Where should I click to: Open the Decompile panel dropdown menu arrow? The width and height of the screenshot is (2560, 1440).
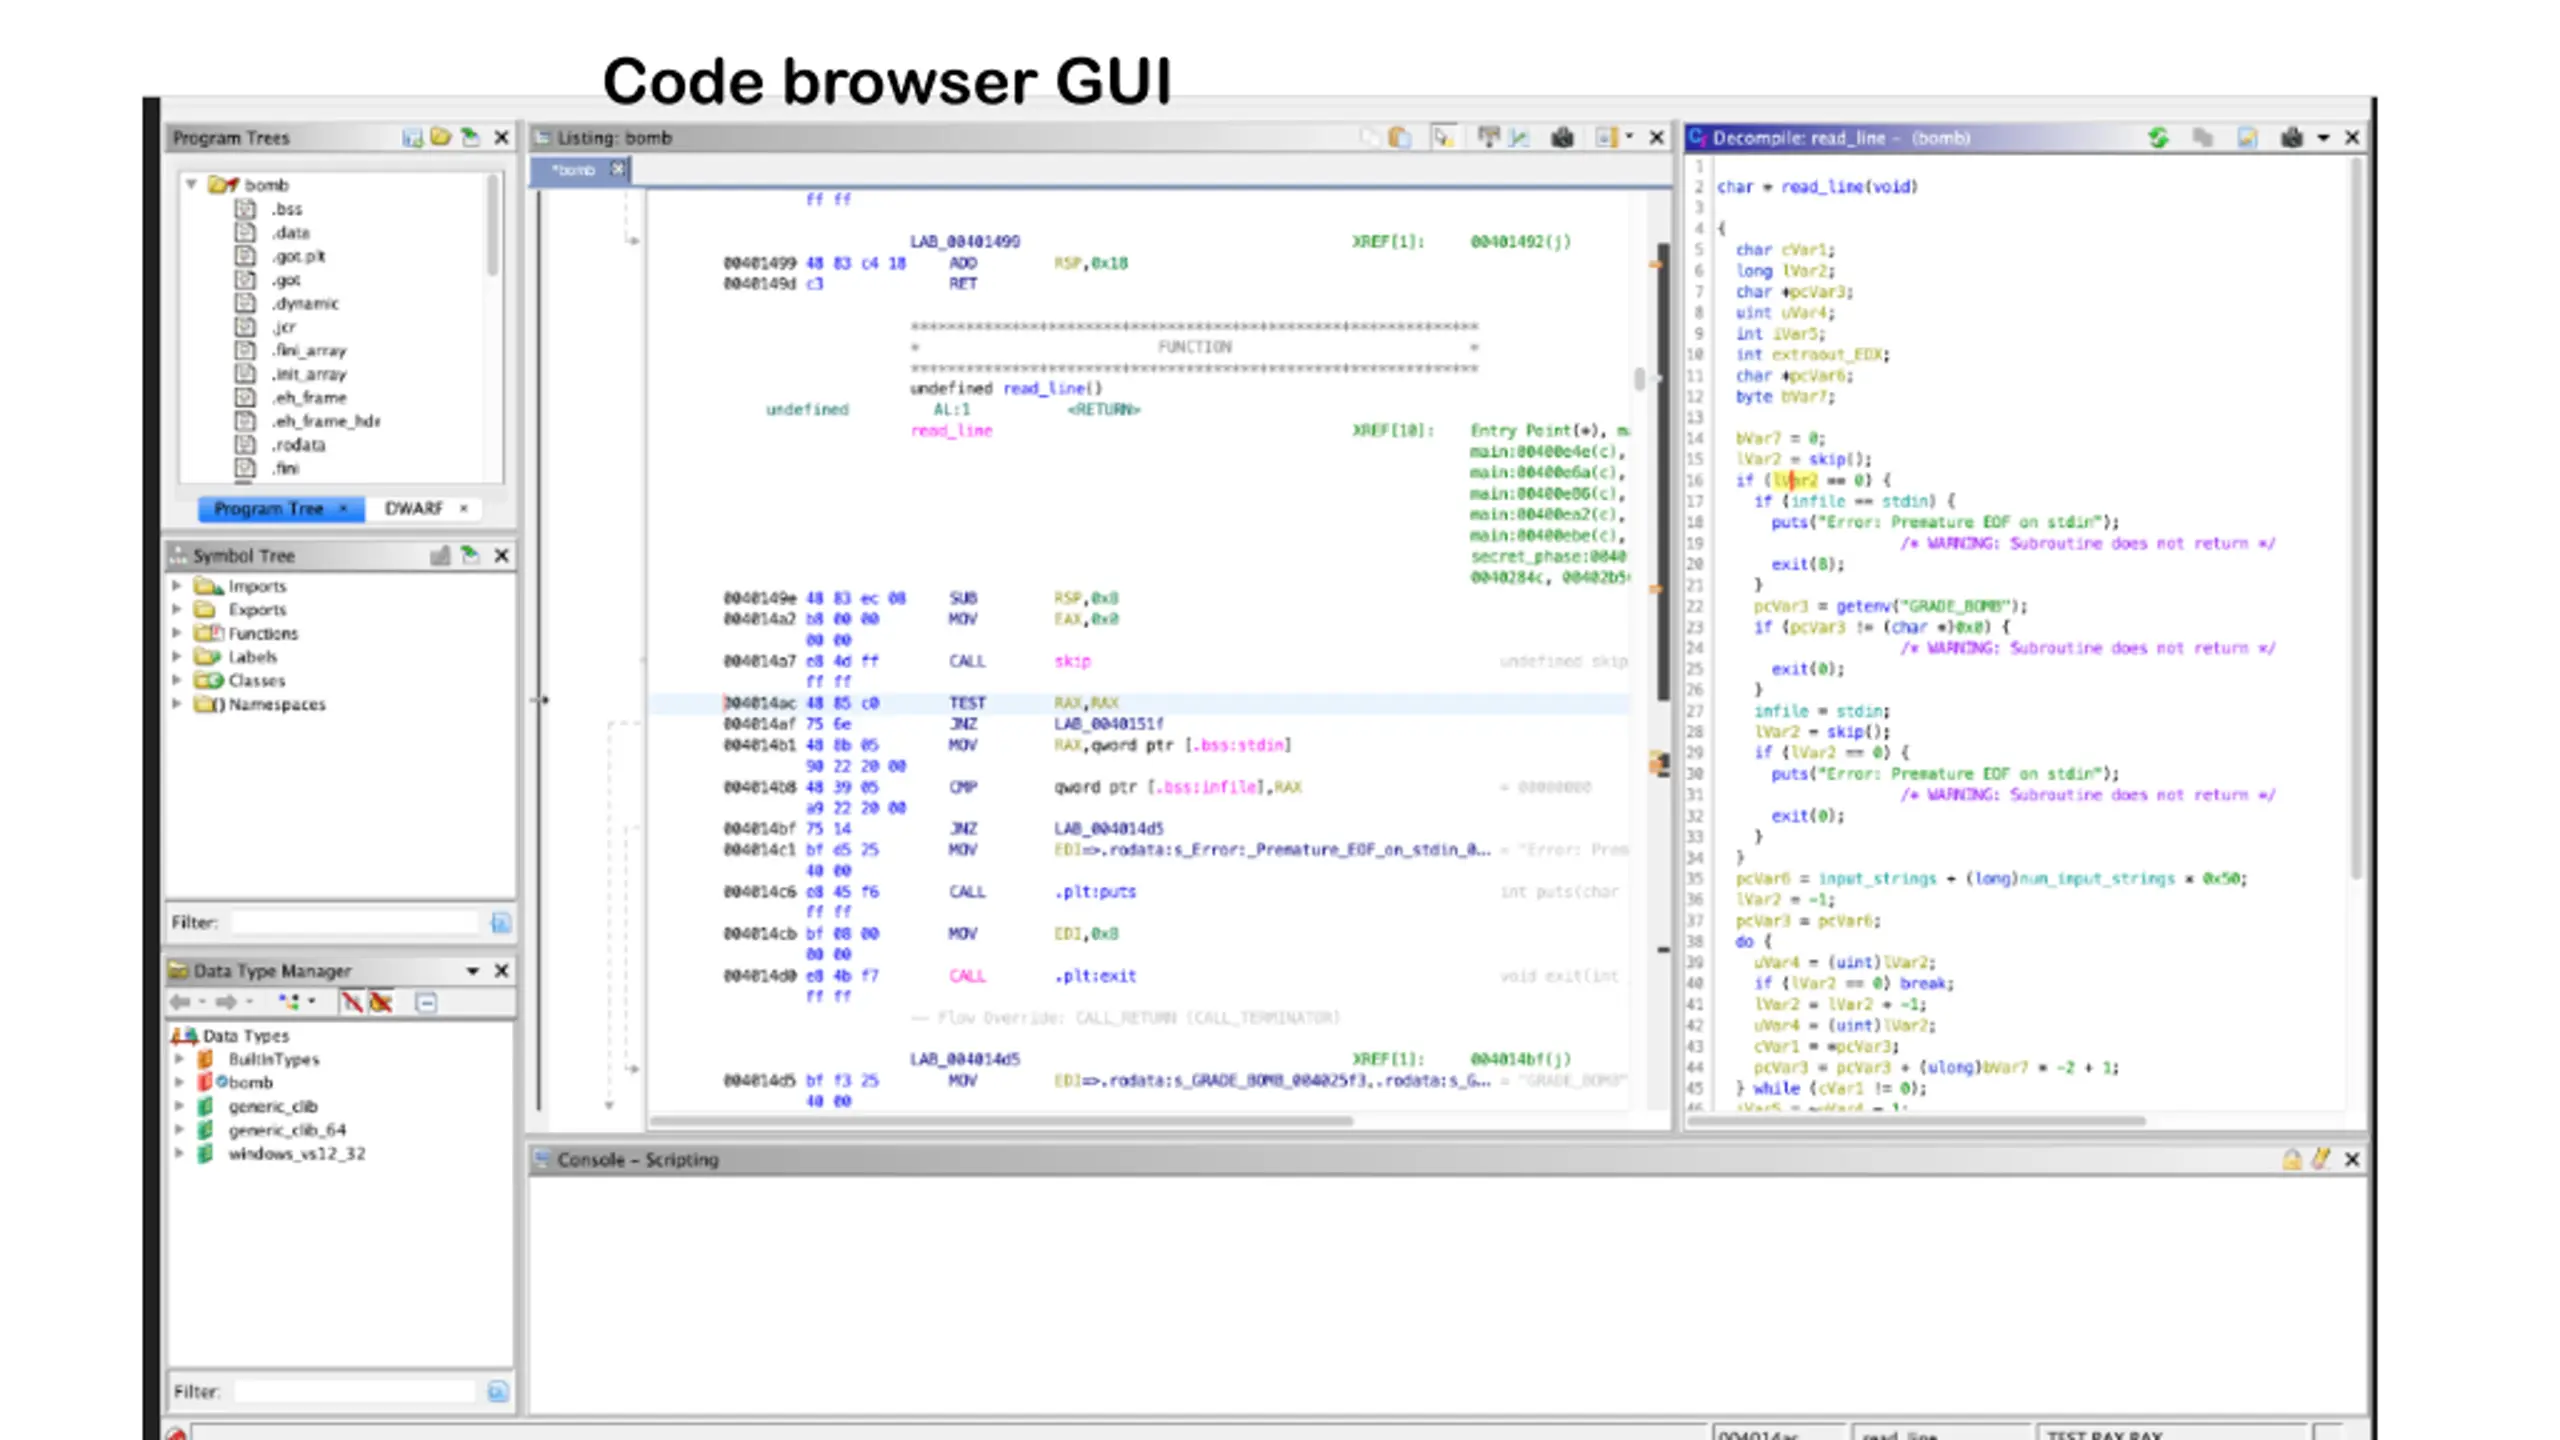[x=2323, y=137]
